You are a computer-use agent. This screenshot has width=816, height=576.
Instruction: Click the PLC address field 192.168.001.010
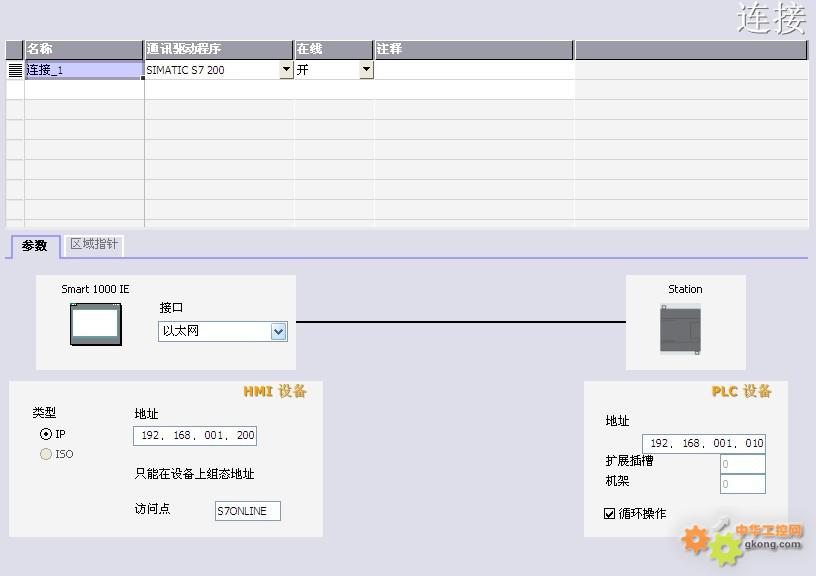tap(704, 443)
